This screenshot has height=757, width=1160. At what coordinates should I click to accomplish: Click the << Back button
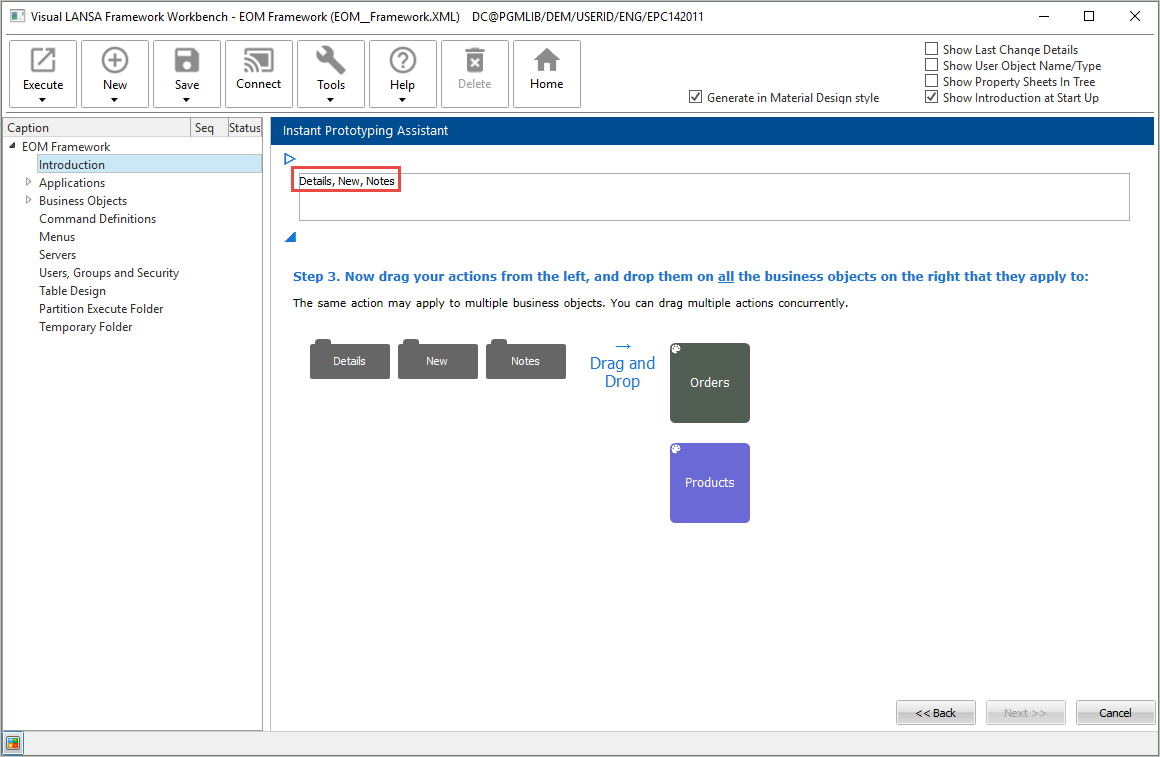[x=936, y=713]
